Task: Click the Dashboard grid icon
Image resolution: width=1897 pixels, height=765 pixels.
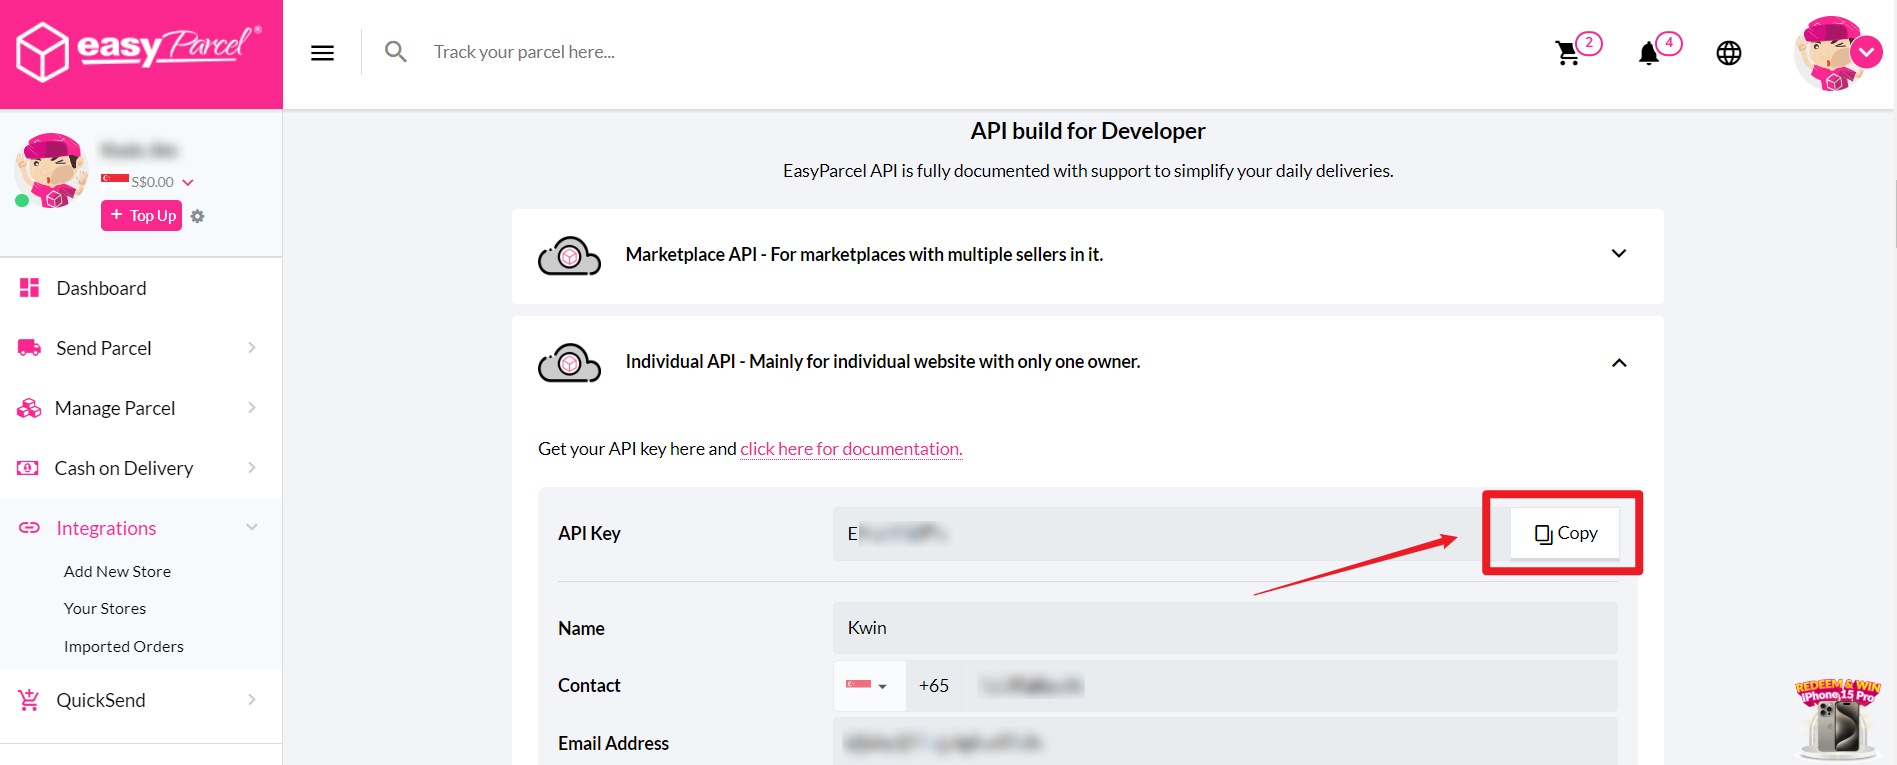Action: pyautogui.click(x=29, y=288)
